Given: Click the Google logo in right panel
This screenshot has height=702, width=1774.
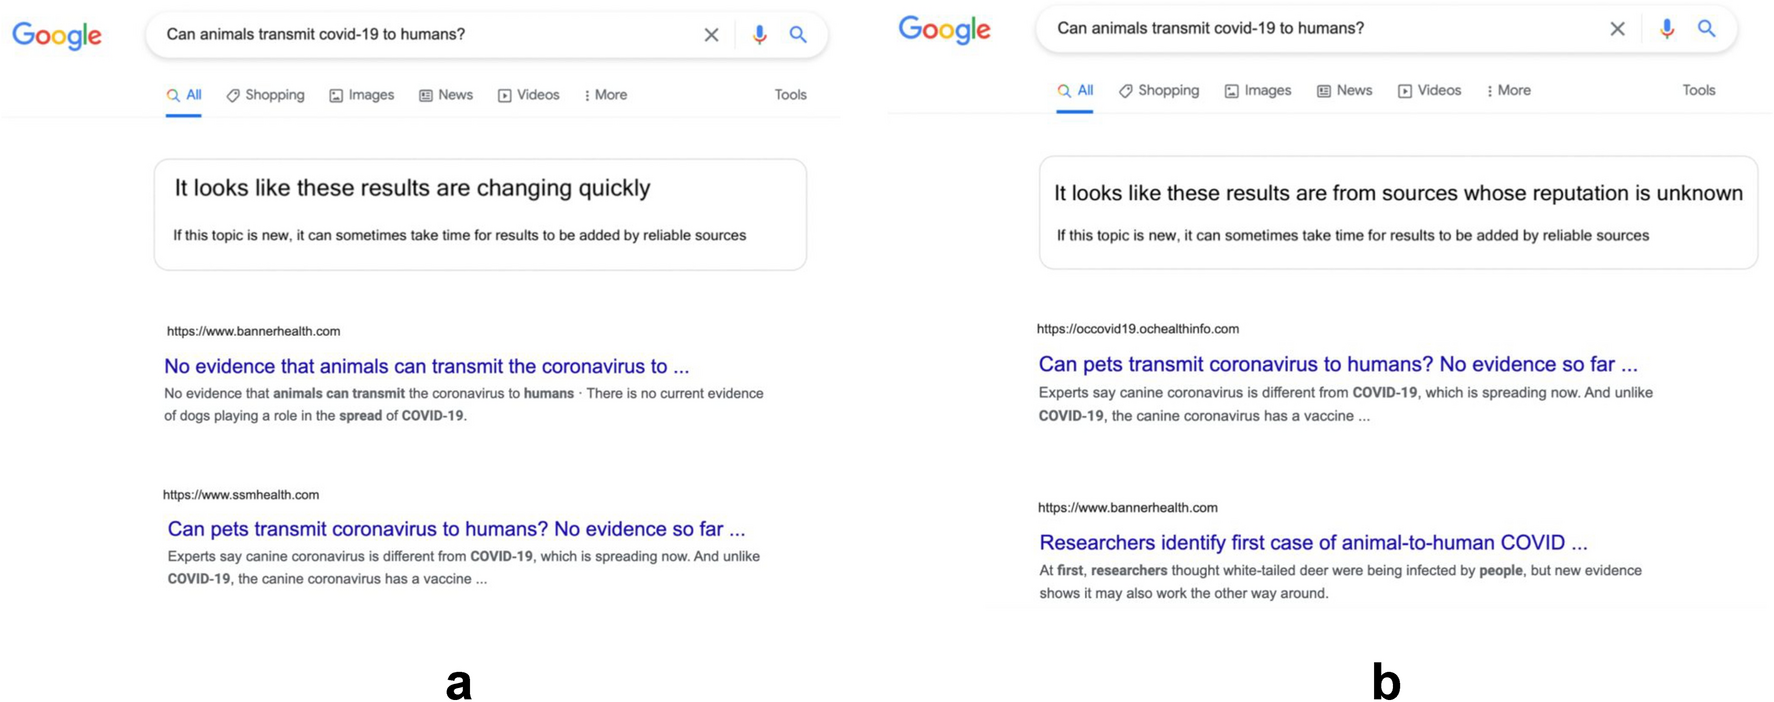Looking at the screenshot, I should 944,30.
